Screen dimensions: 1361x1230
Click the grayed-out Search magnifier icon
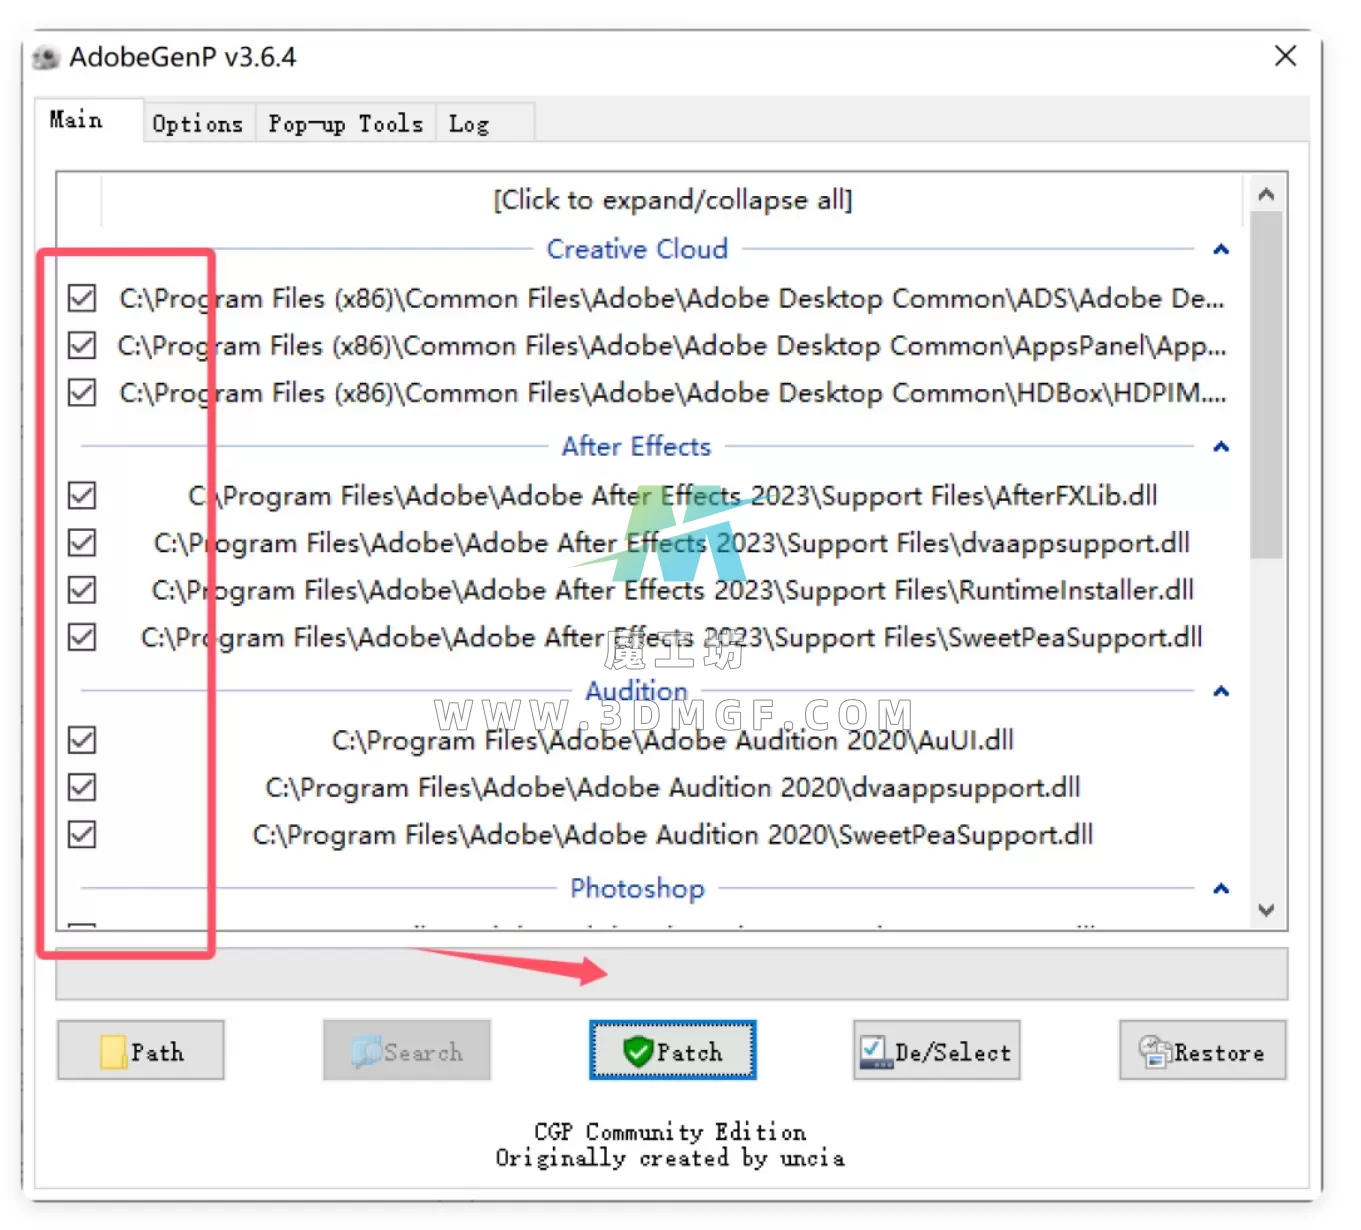point(366,1052)
